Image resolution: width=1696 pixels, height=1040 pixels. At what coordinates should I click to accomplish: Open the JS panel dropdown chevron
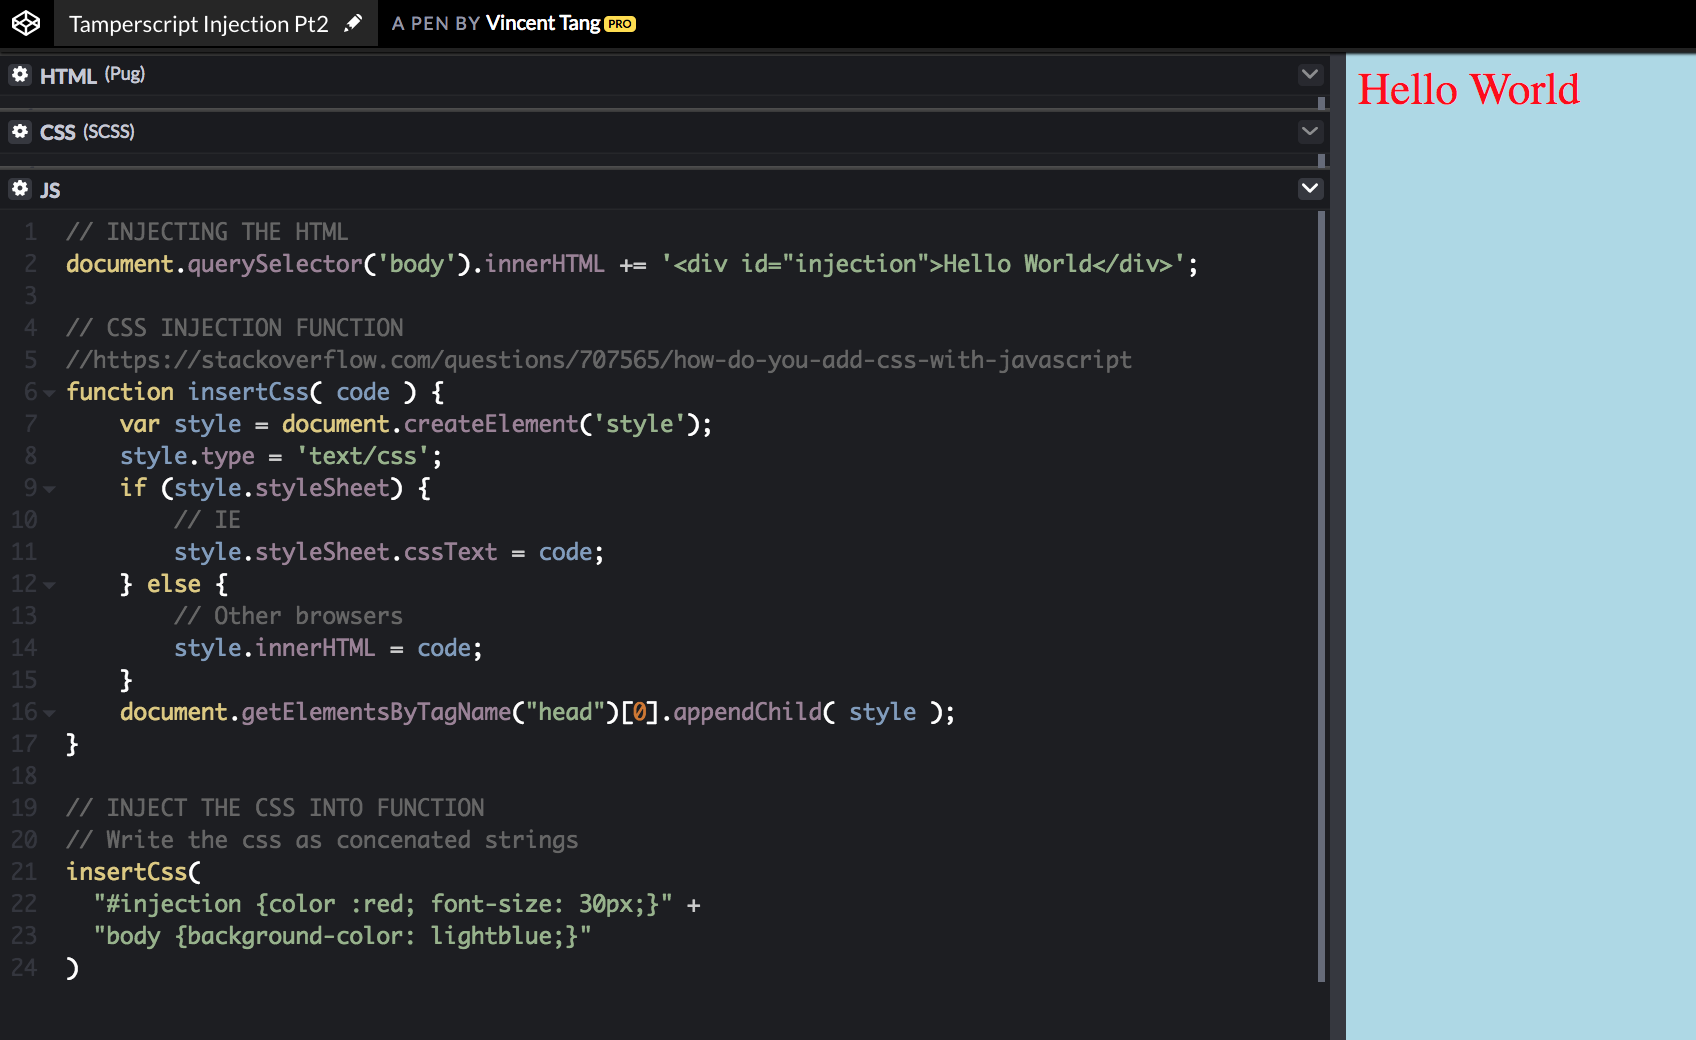point(1310,188)
